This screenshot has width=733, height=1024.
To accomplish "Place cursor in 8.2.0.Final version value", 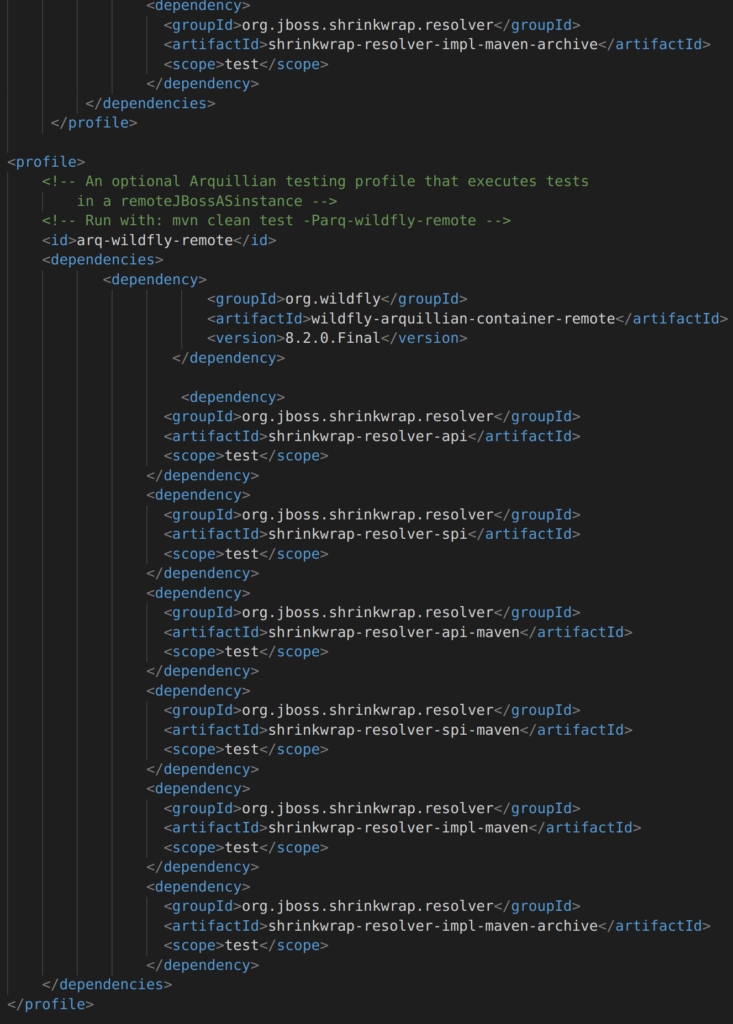I will pos(333,338).
